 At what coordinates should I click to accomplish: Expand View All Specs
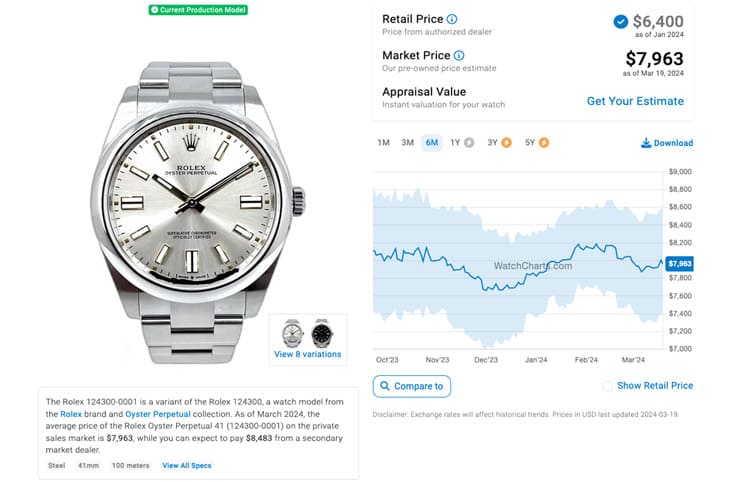(x=187, y=465)
